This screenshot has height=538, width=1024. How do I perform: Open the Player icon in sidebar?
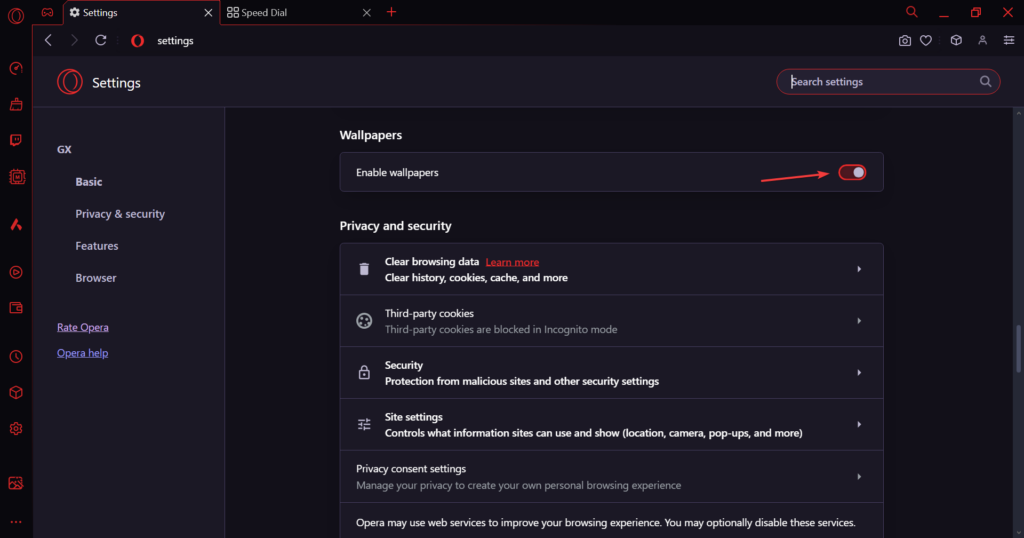click(16, 272)
